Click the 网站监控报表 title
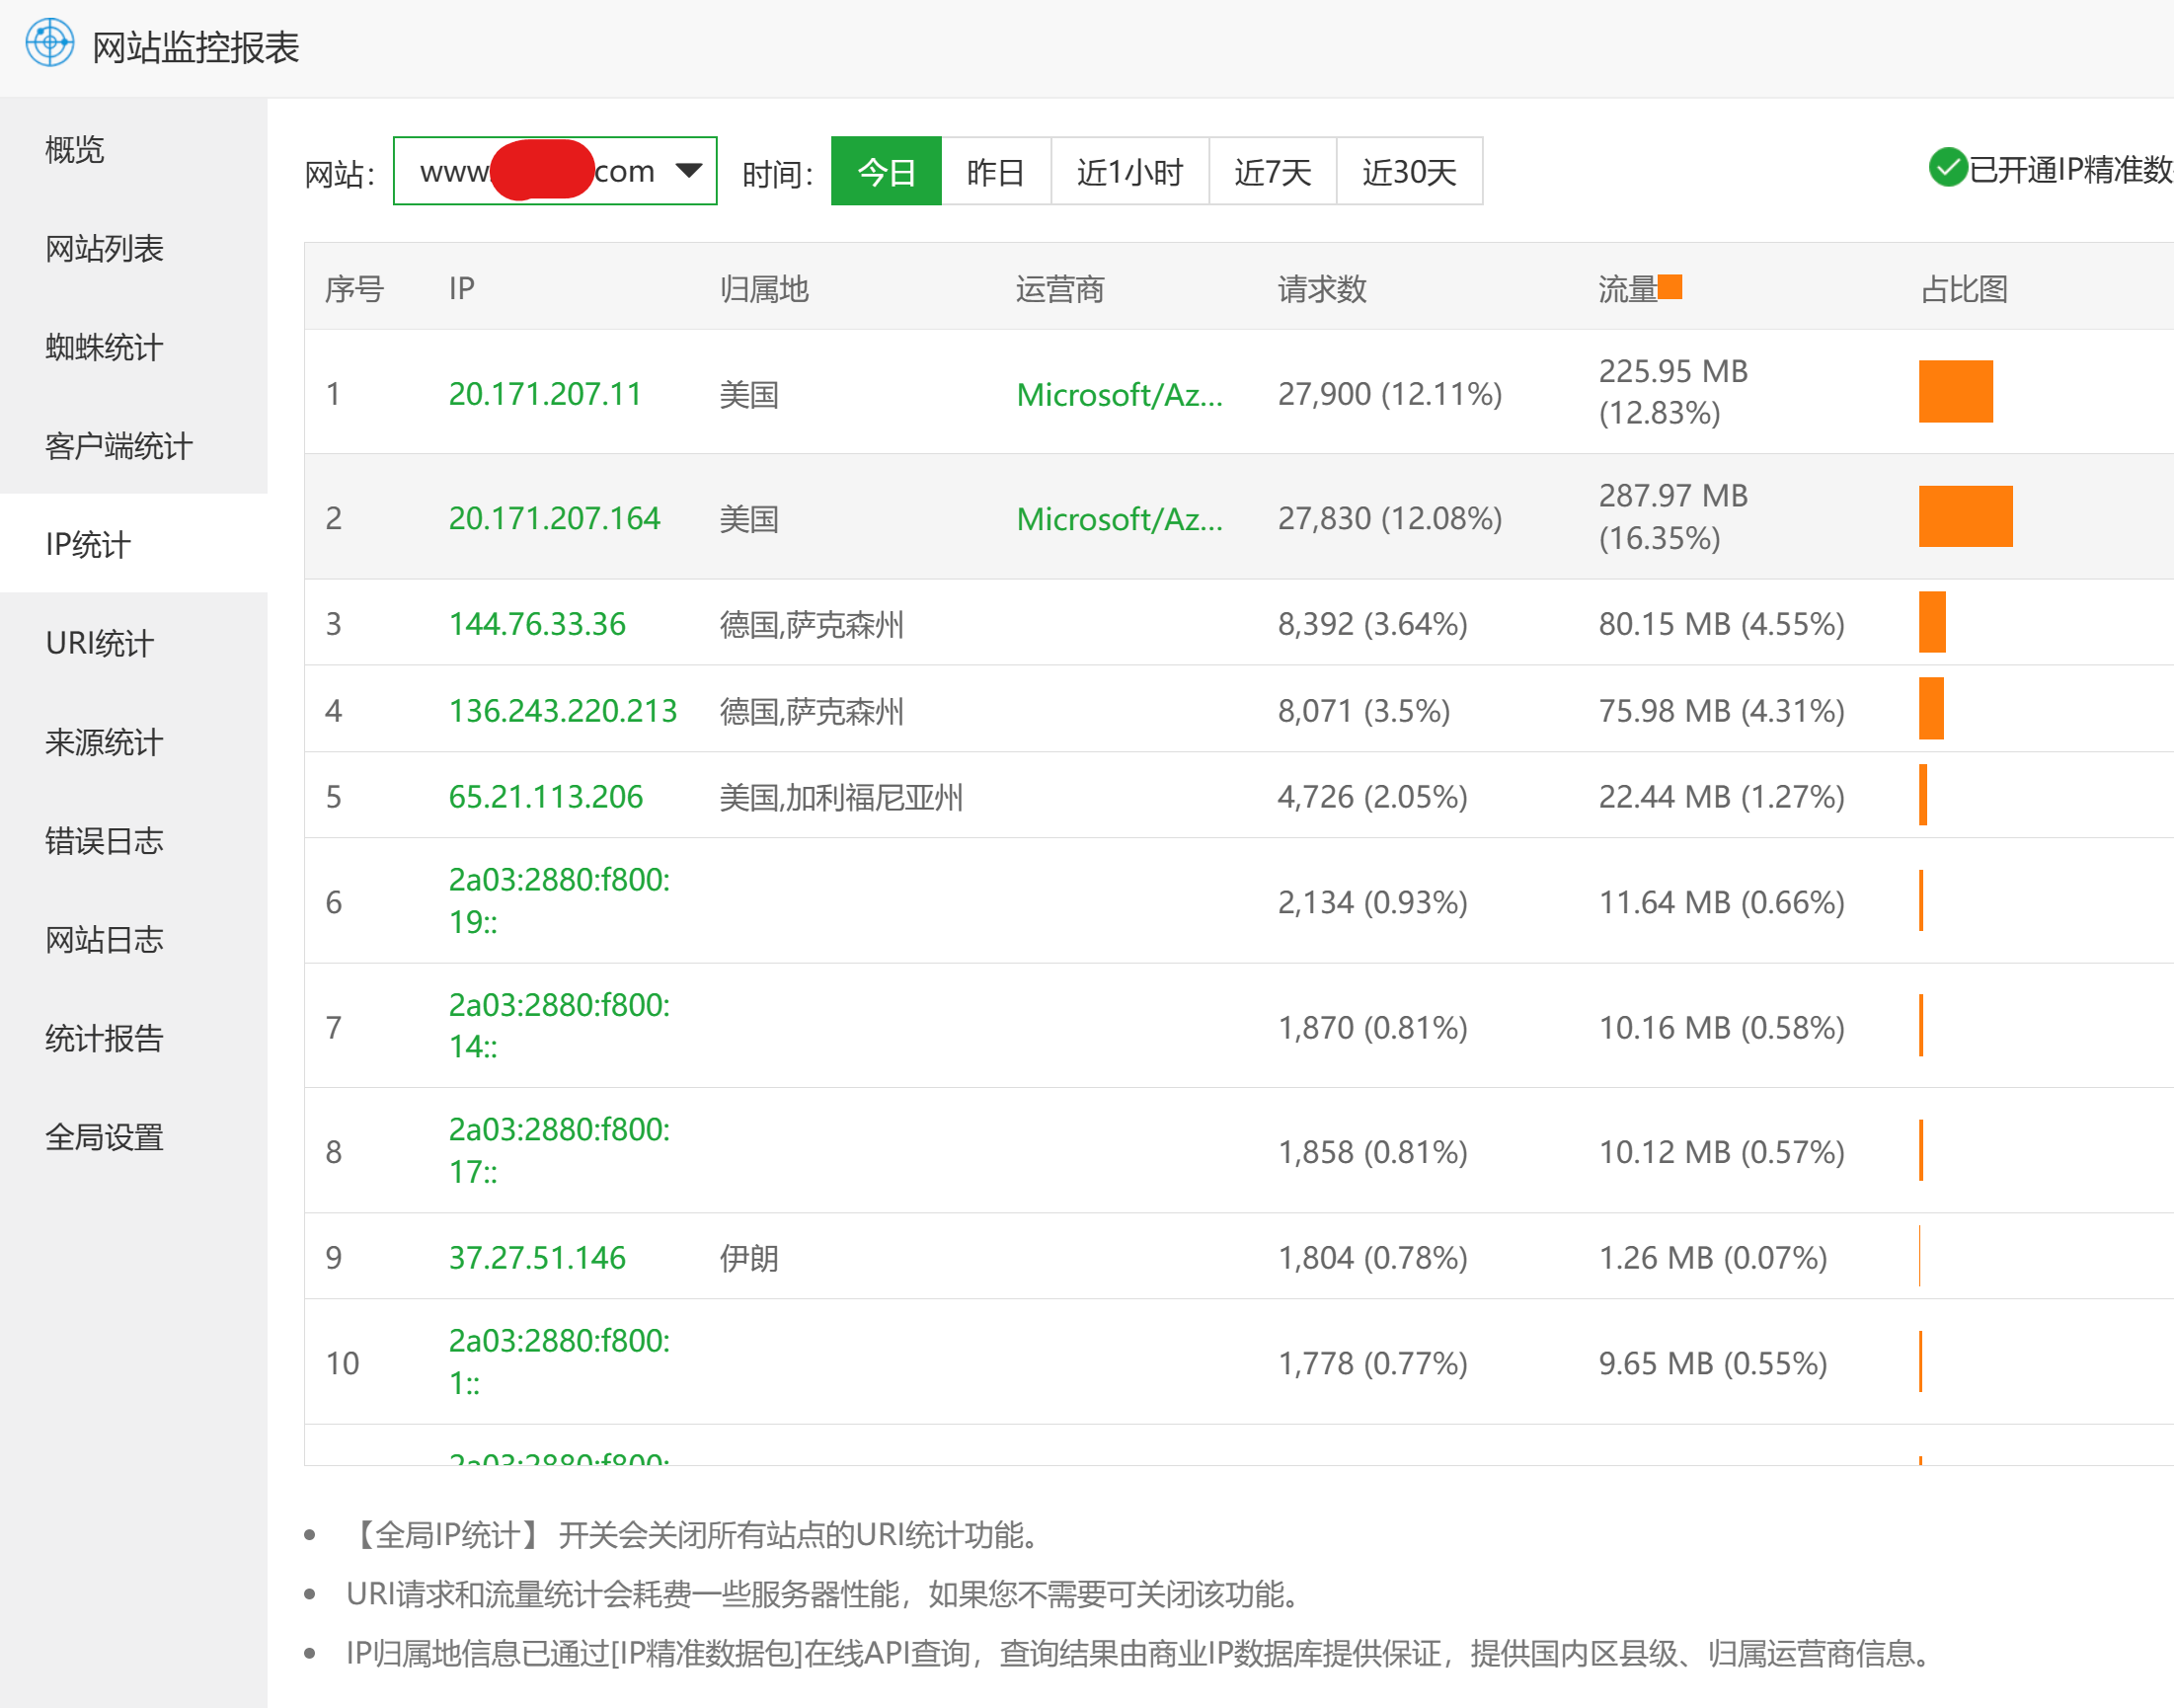 tap(196, 47)
